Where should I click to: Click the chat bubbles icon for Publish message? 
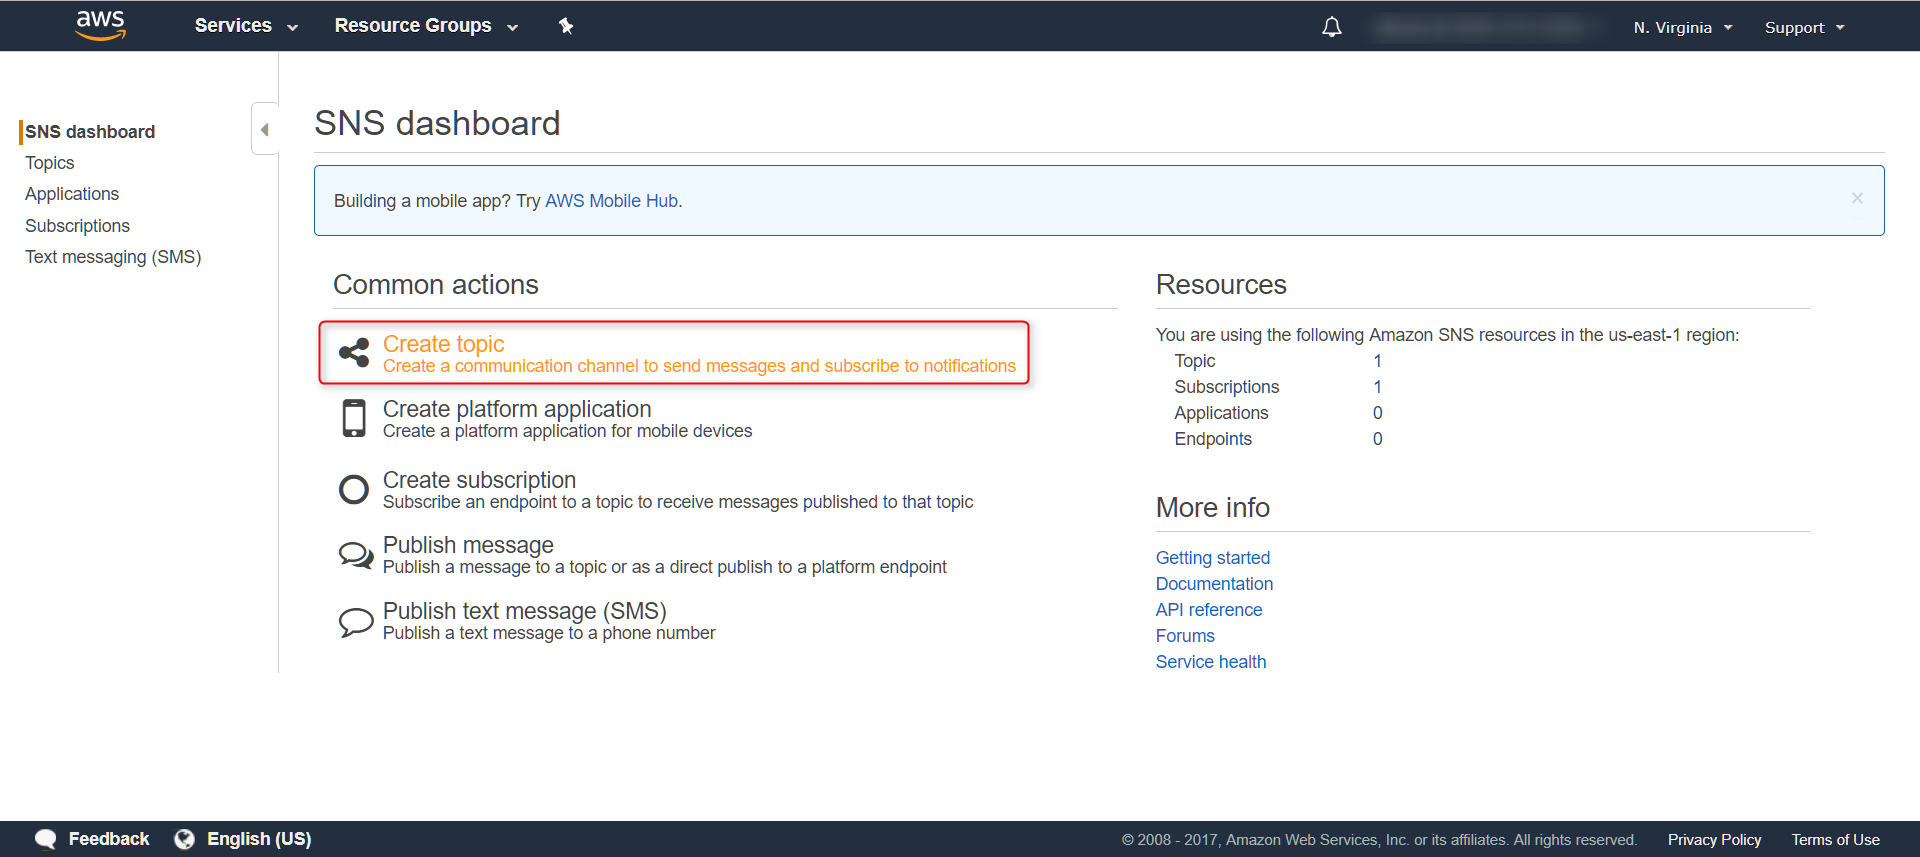(356, 554)
